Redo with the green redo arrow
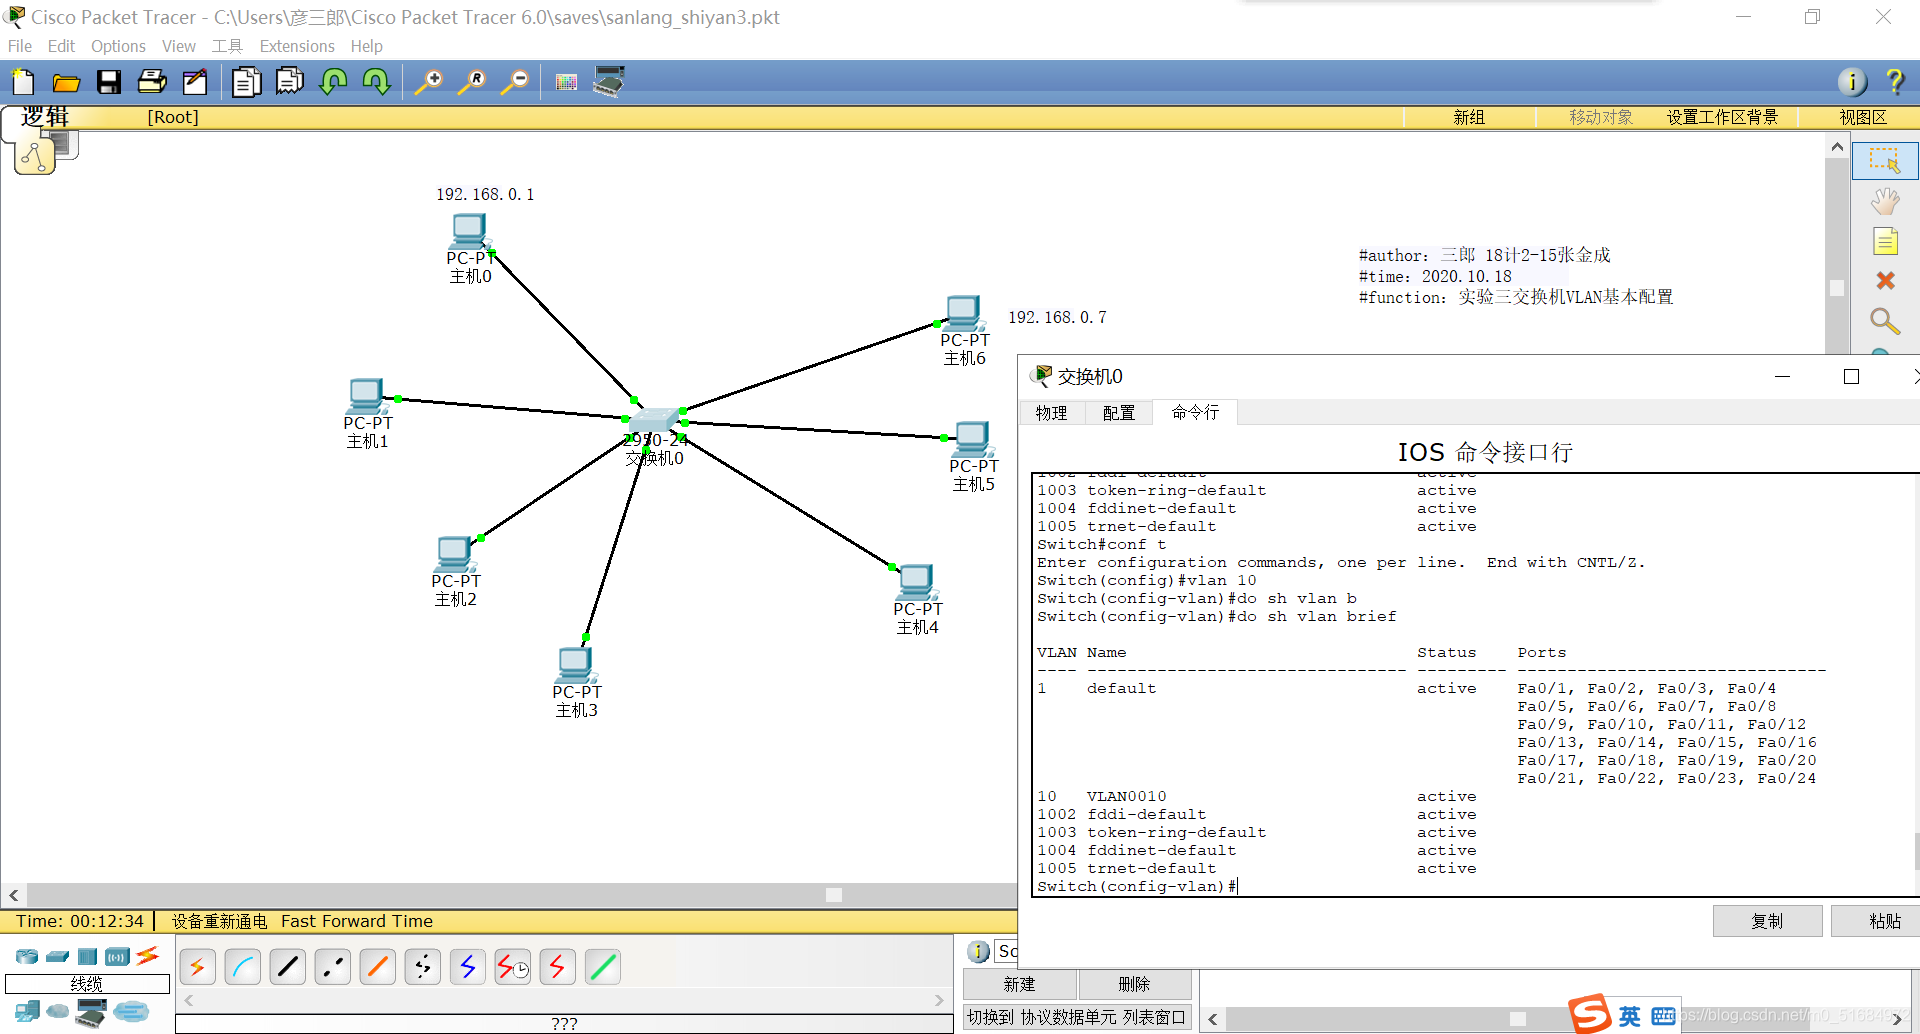 [376, 82]
